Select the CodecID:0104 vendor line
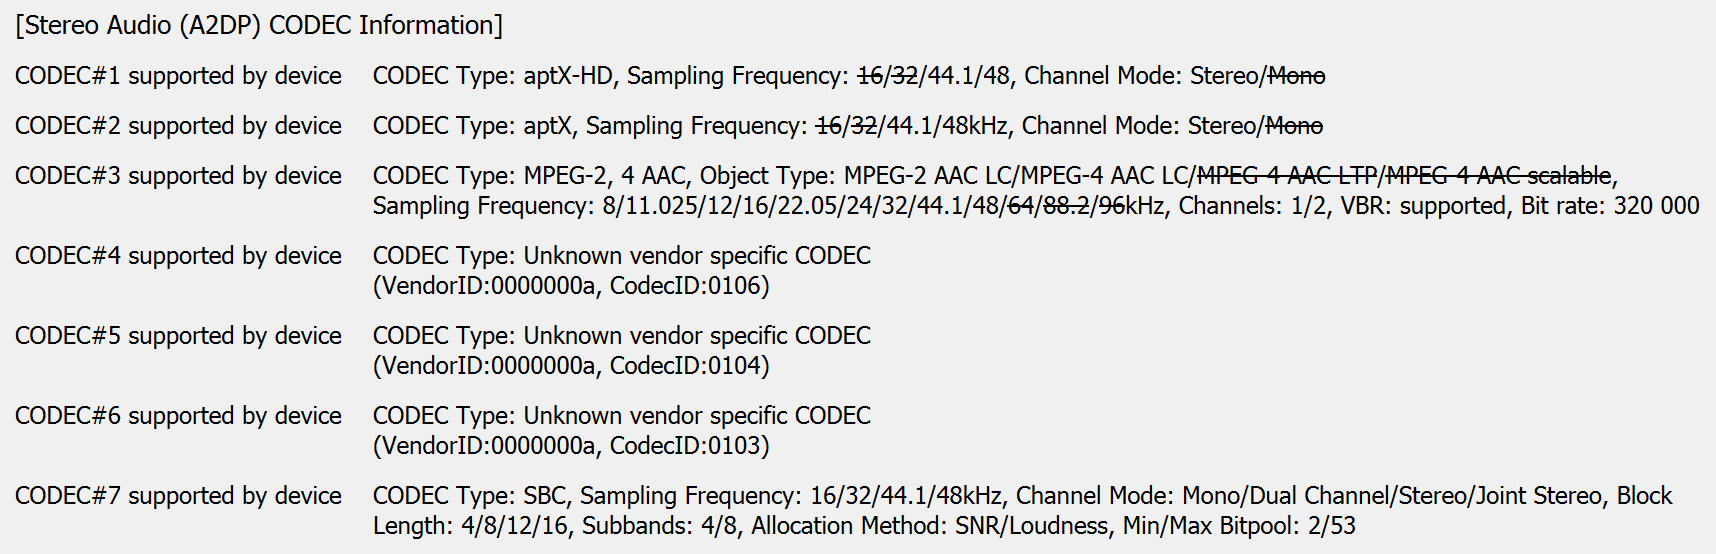Viewport: 1716px width, 554px height. coord(571,366)
